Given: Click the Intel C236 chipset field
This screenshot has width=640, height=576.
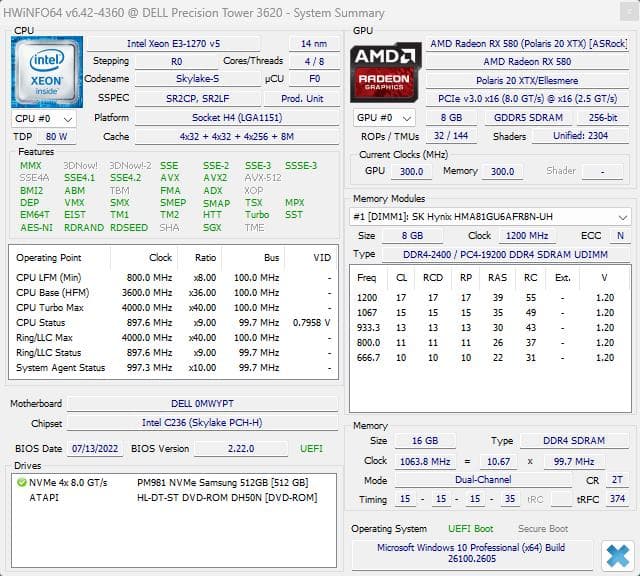Looking at the screenshot, I should click(202, 423).
